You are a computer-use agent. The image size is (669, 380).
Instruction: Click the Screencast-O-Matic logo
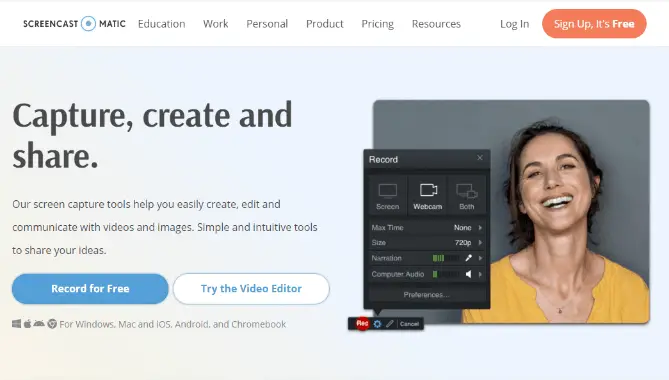(x=74, y=23)
